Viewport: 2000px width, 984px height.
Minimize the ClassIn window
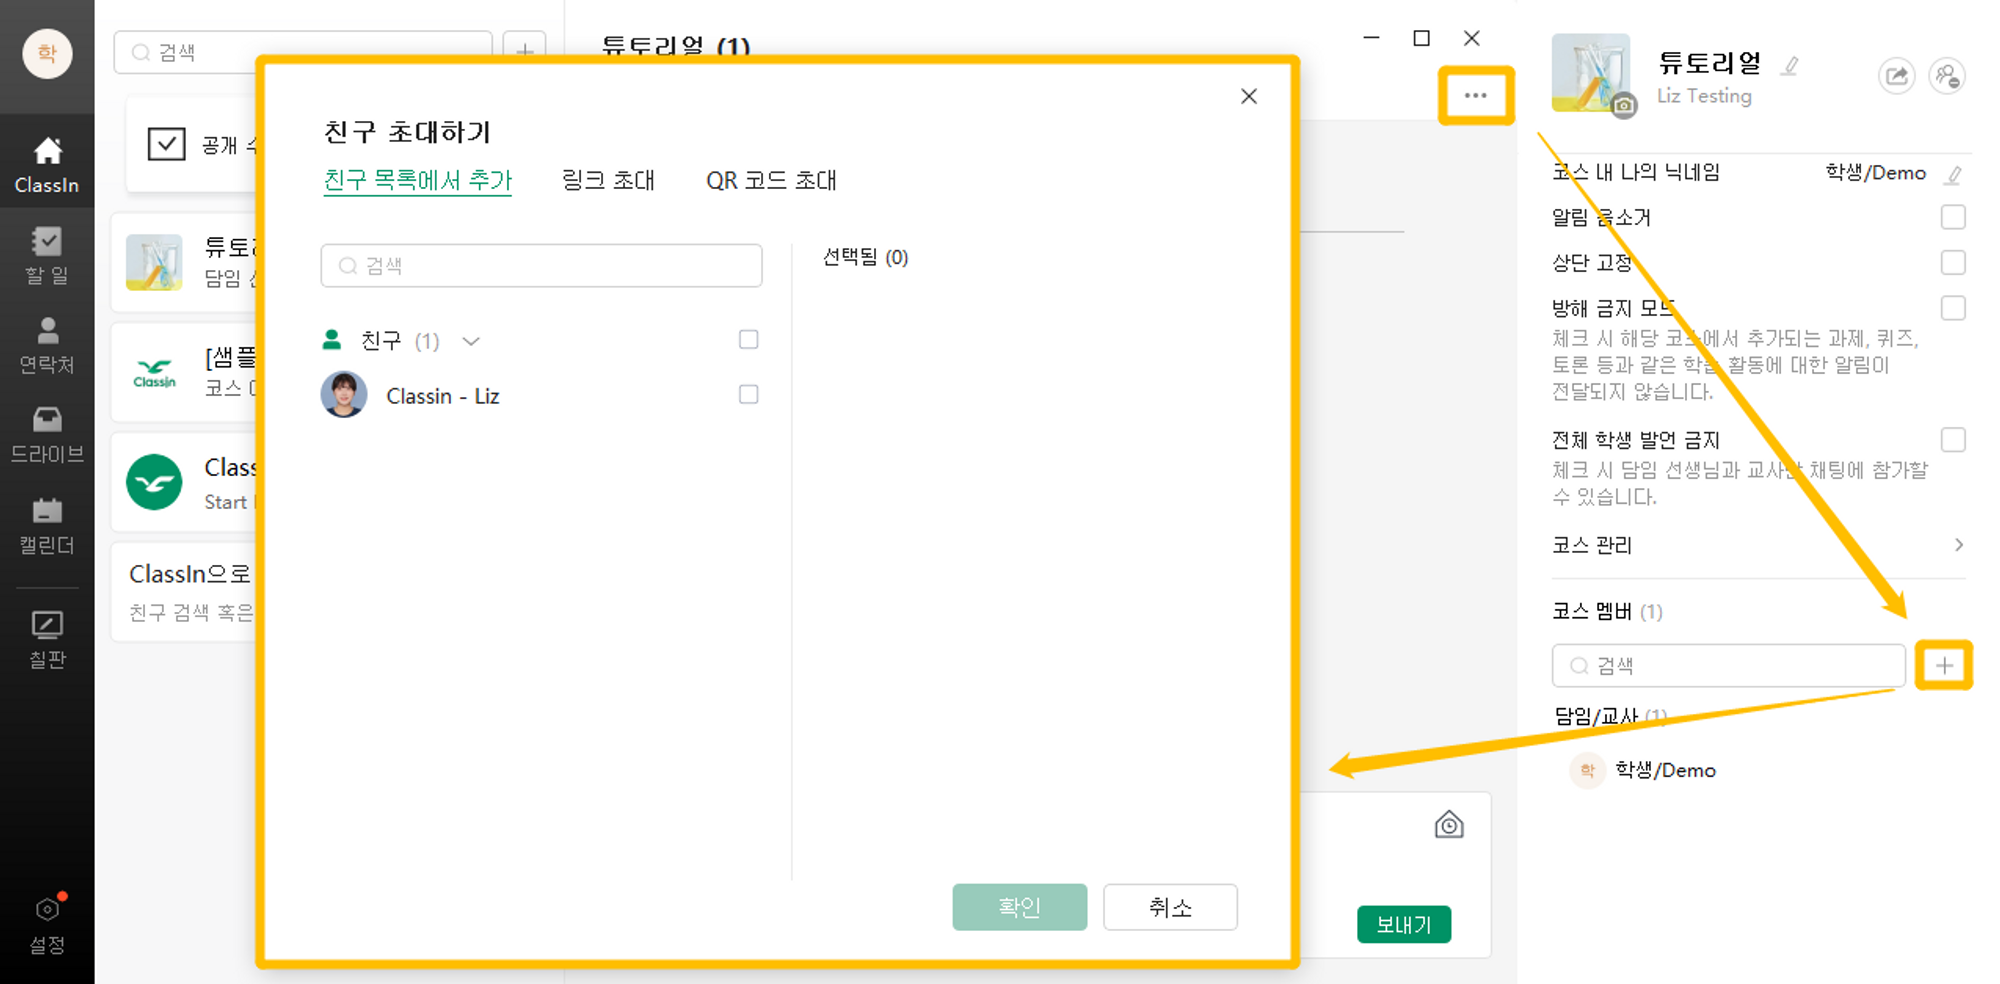pos(1371,38)
